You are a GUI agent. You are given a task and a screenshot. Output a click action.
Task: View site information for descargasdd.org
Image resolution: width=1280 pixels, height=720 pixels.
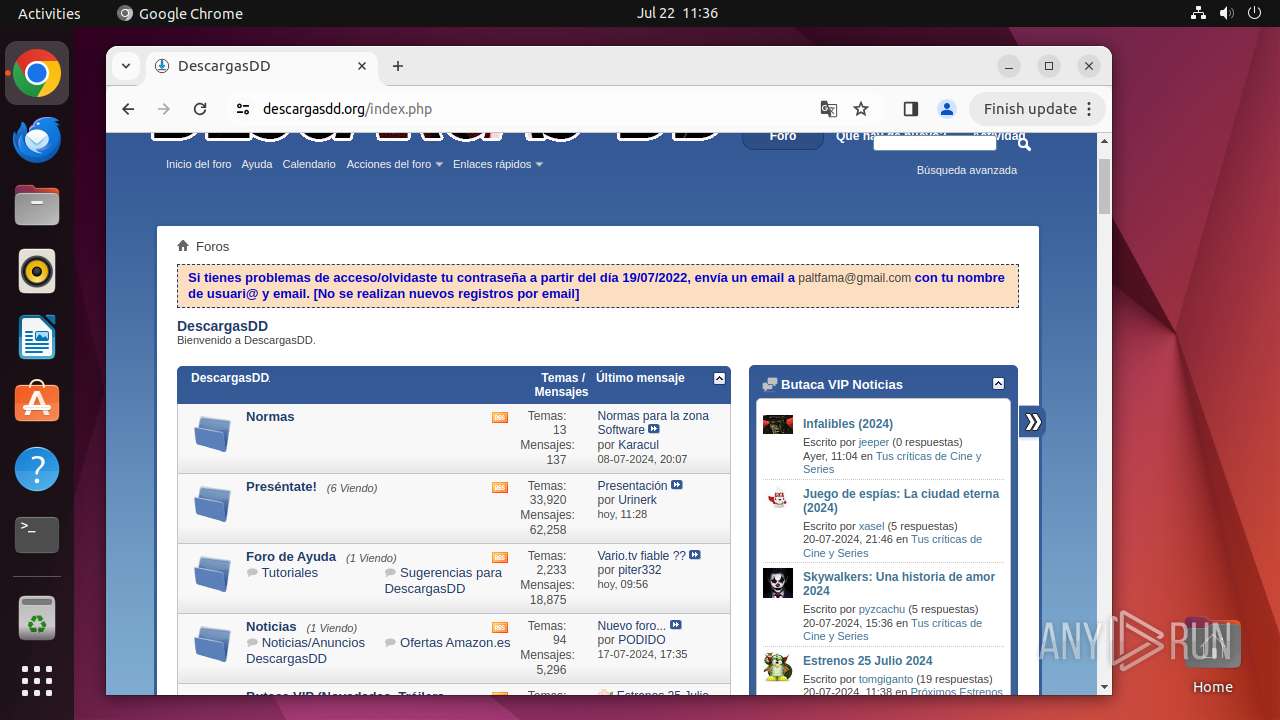[x=243, y=109]
